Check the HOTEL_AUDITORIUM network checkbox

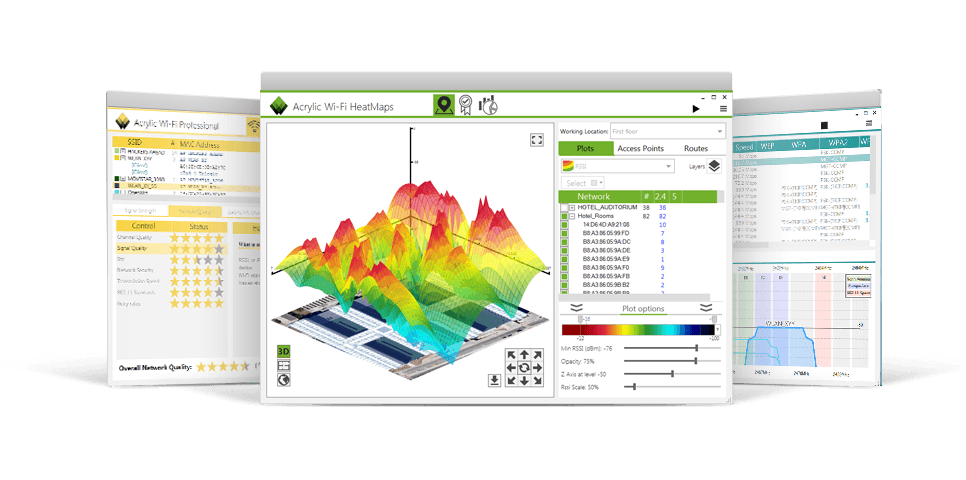coord(564,208)
